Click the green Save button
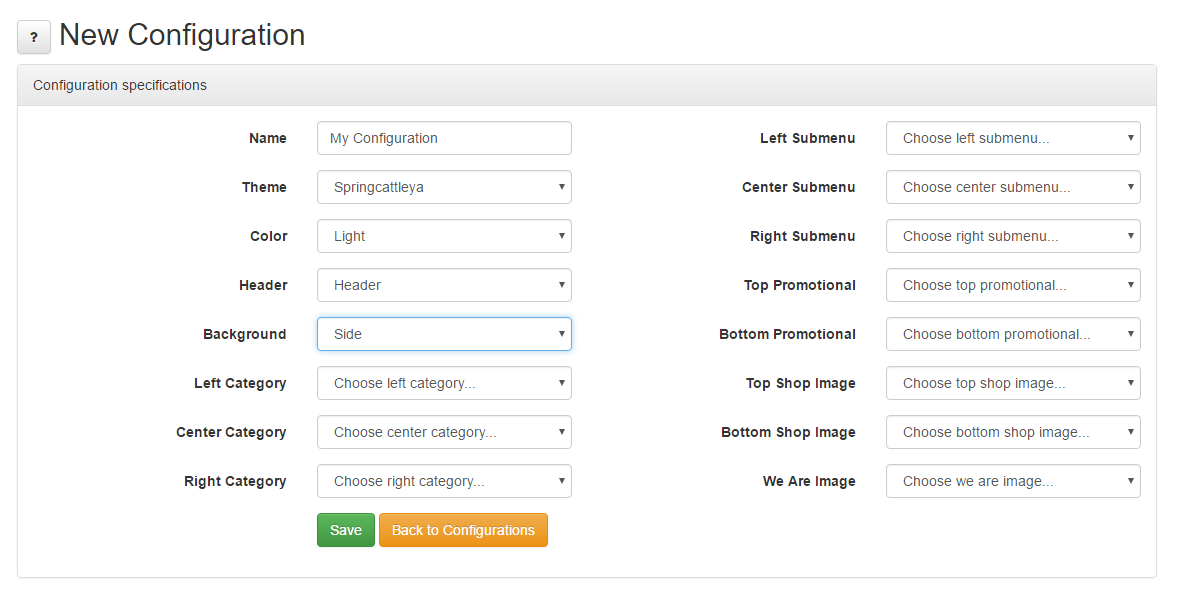The width and height of the screenshot is (1177, 597). tap(346, 530)
